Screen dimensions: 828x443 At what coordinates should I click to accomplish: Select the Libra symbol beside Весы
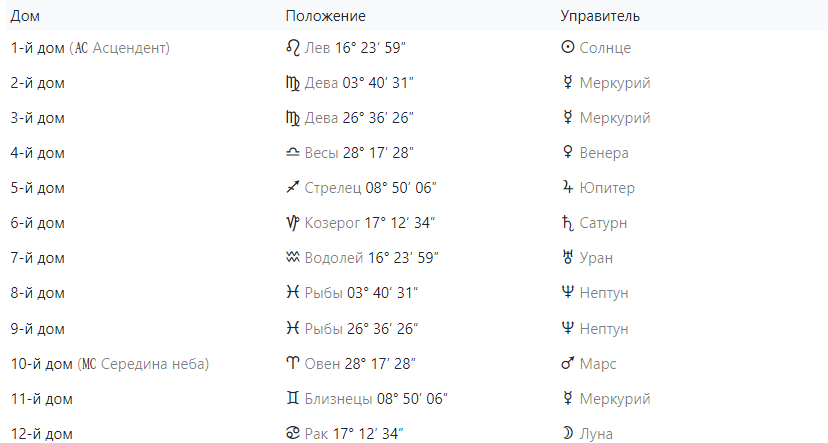pos(293,153)
